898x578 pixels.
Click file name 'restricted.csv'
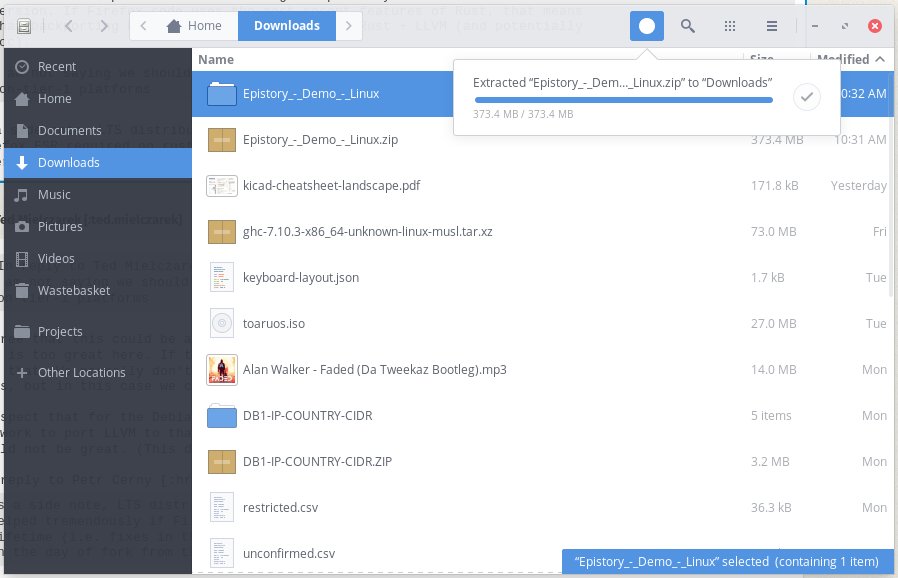(x=280, y=508)
